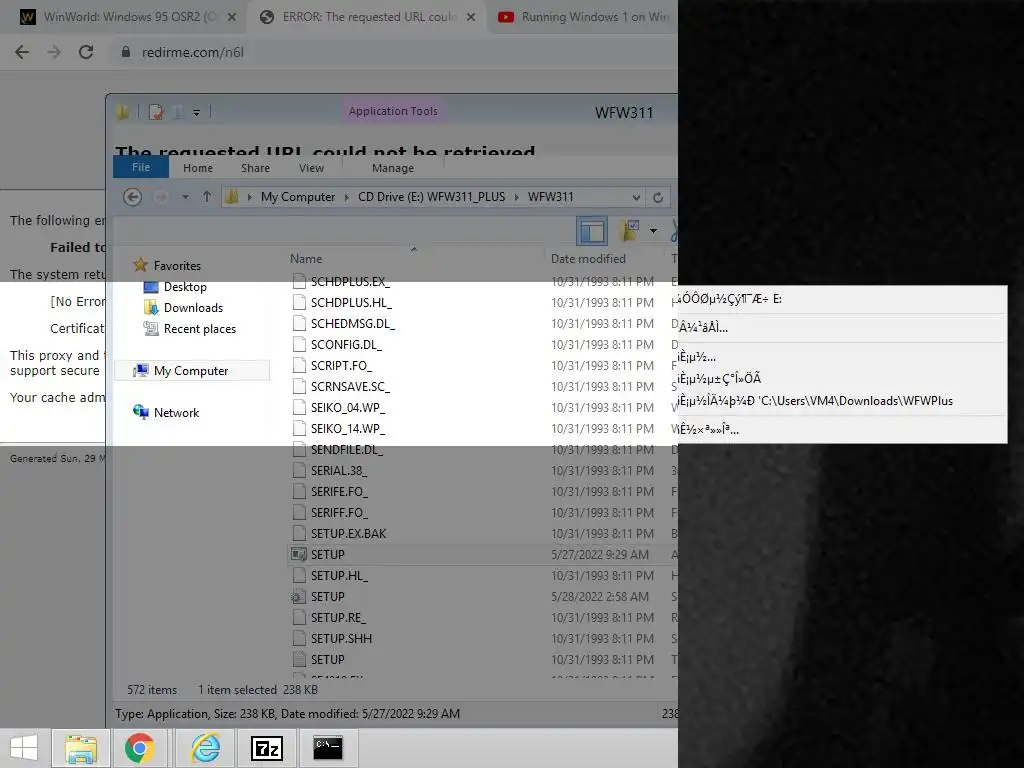Click Explorer back navigation arrow
Screen dimensions: 1024x768
coord(133,197)
